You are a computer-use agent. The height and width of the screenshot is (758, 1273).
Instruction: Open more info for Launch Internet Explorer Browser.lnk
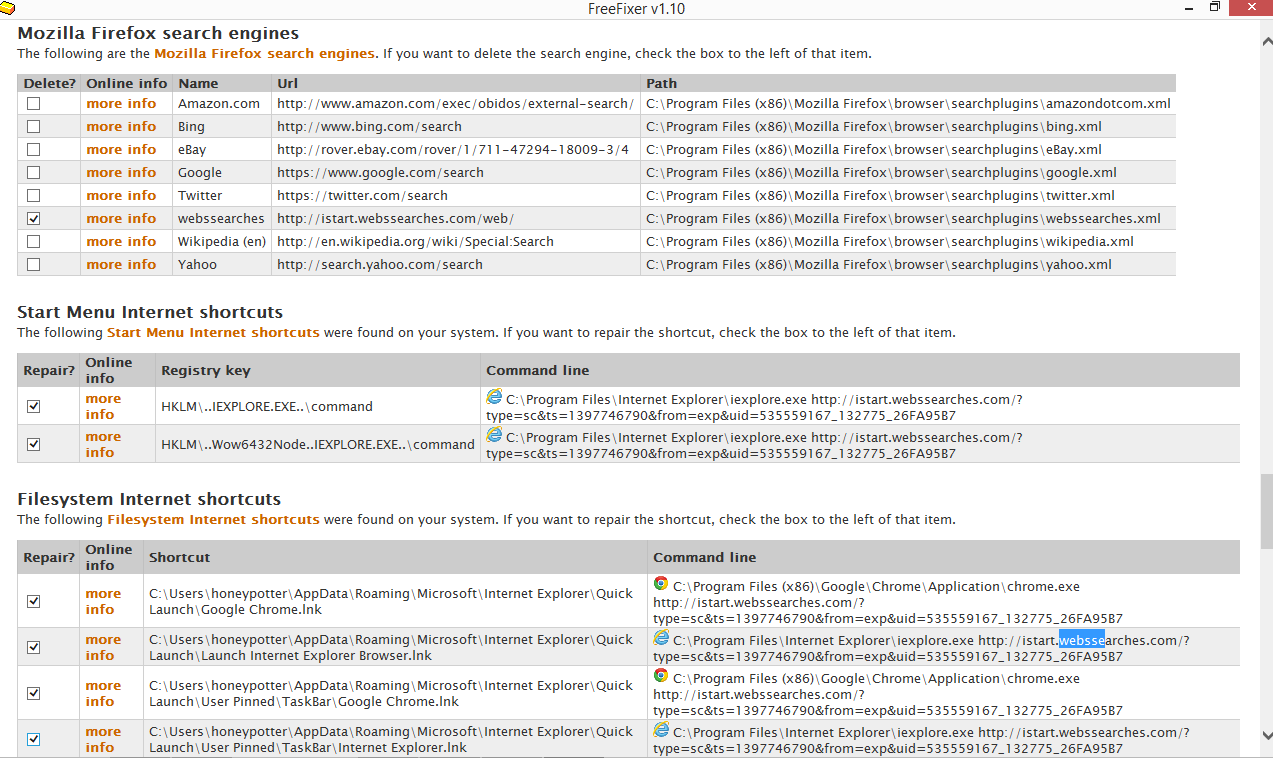coord(103,648)
